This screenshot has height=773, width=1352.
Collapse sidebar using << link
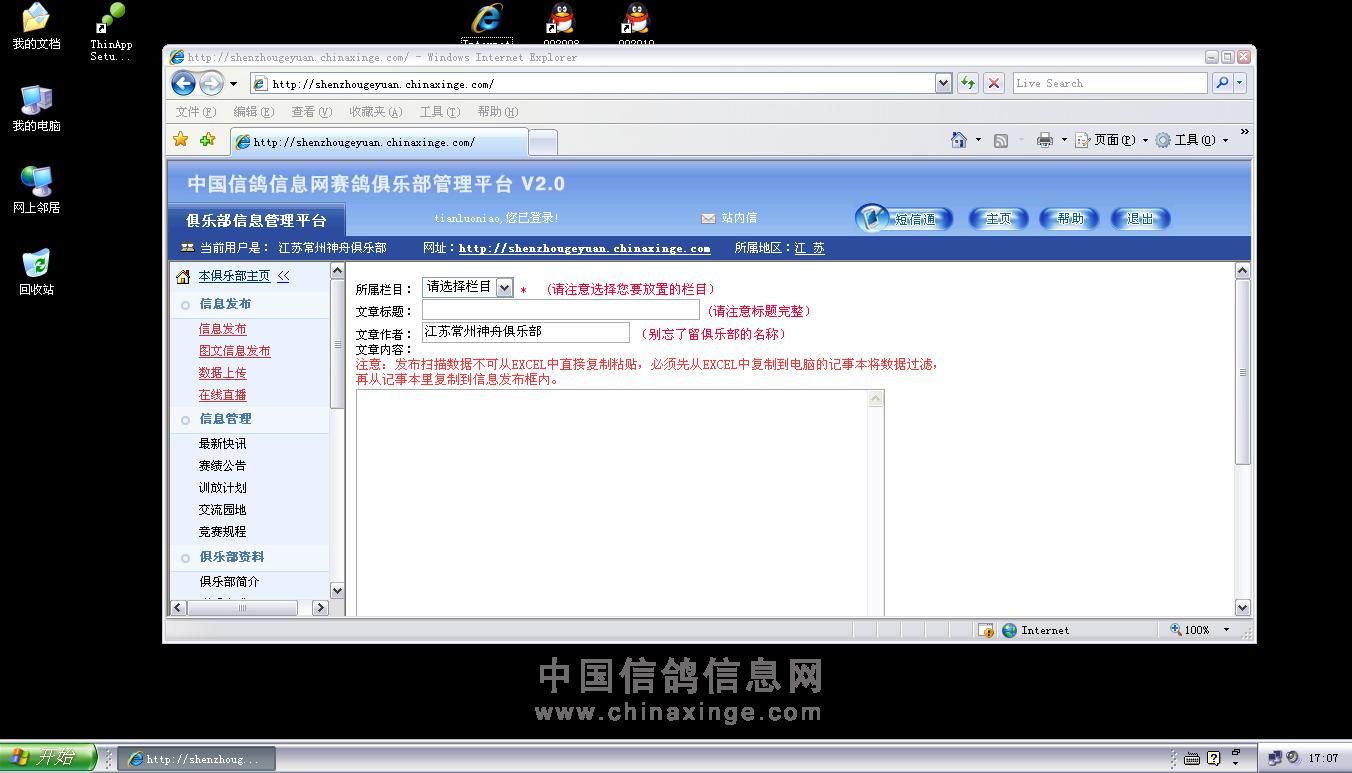tap(283, 276)
